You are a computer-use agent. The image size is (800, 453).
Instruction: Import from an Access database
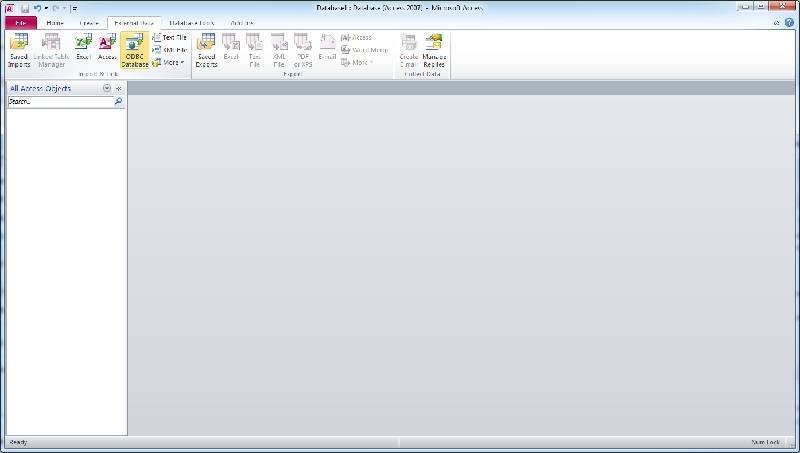click(x=107, y=50)
